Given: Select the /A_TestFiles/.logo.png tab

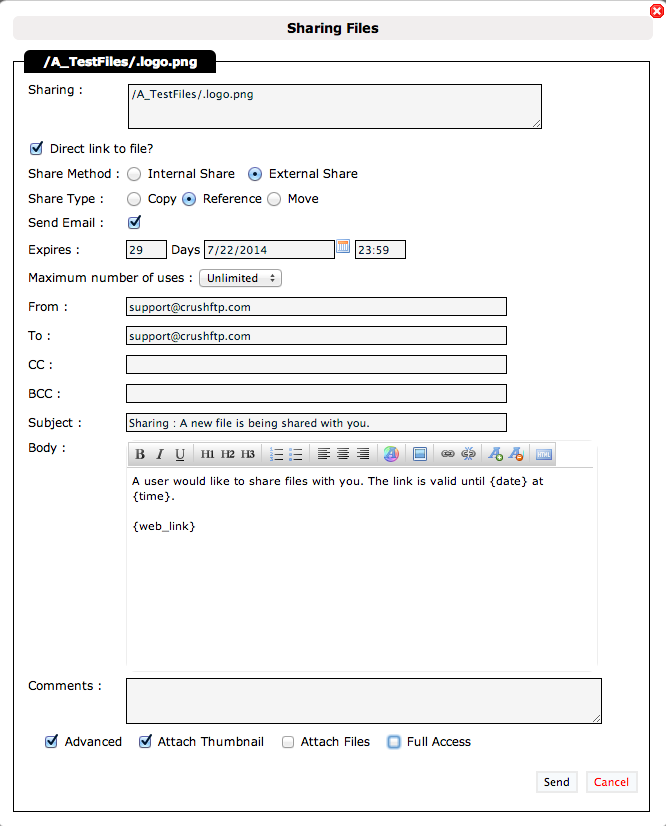Looking at the screenshot, I should click(x=120, y=62).
